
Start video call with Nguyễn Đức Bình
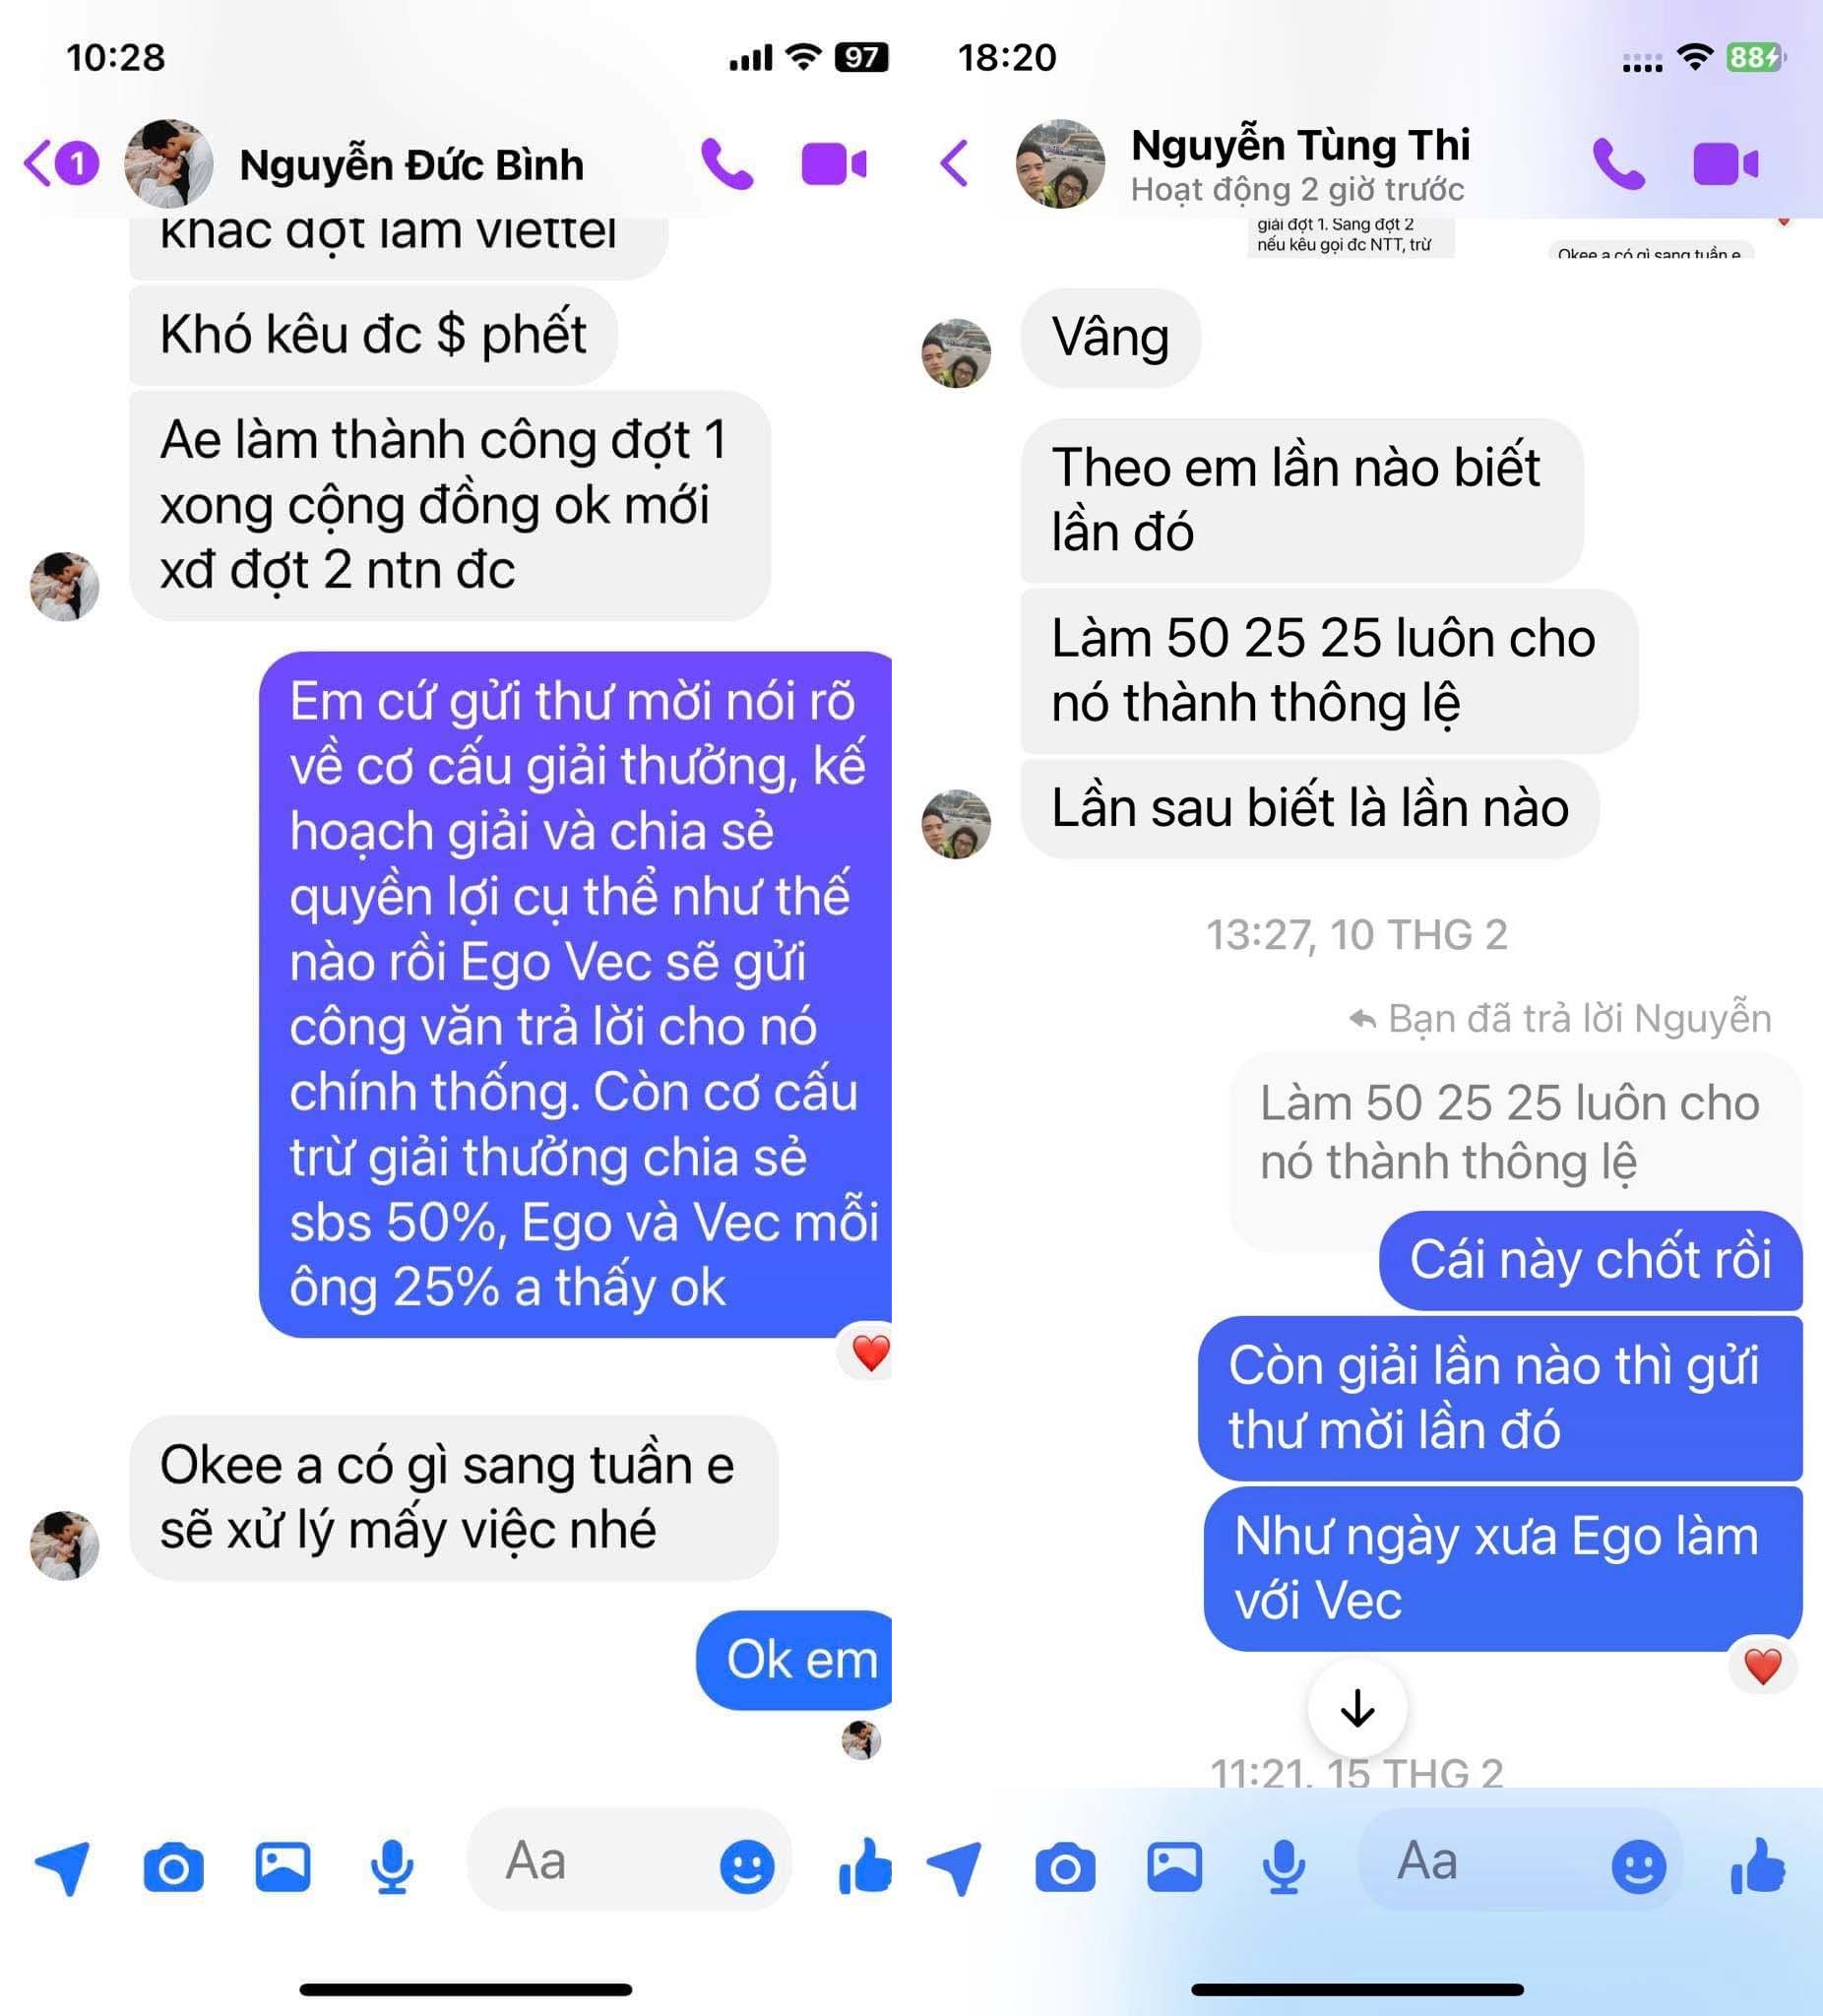(x=833, y=165)
